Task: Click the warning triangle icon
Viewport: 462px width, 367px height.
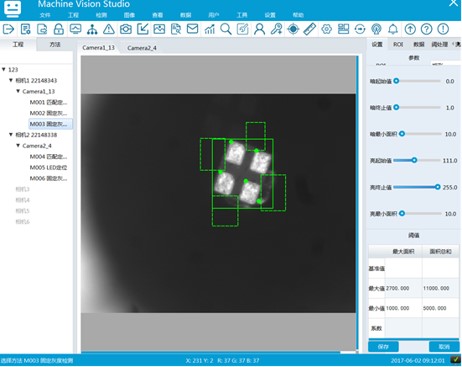Action: [x=109, y=29]
